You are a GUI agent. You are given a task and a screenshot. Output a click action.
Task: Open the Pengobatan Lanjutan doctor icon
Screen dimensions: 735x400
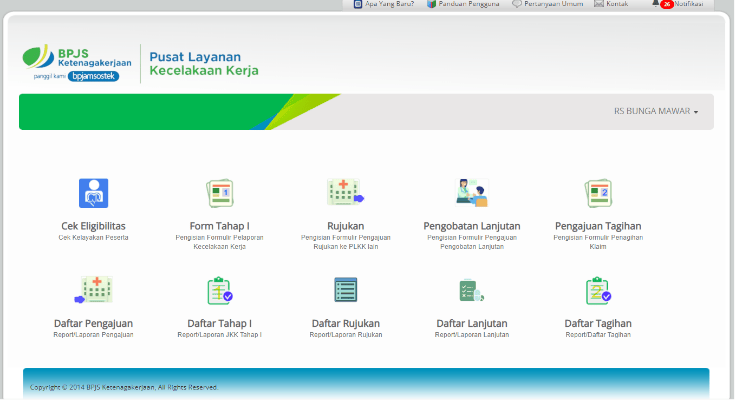click(472, 193)
